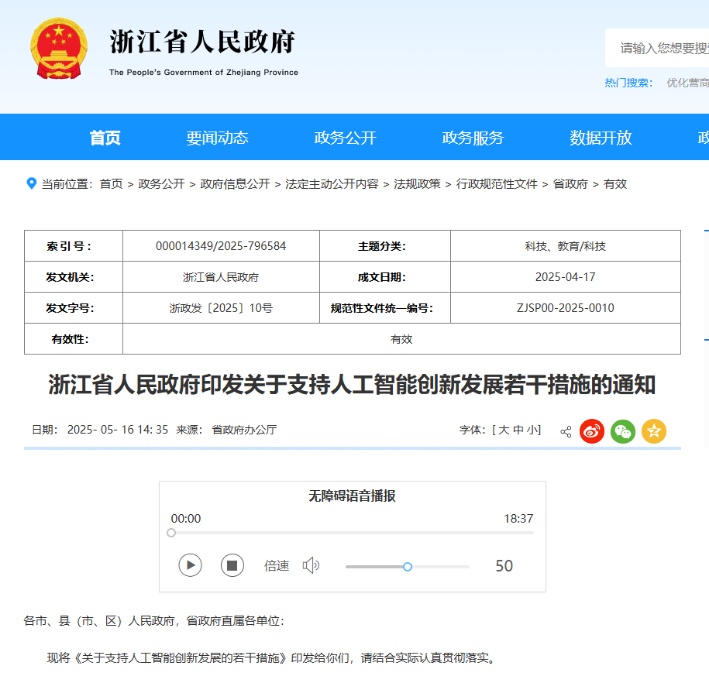Play the accessibility audio broadcast
The image size is (709, 674).
[190, 565]
